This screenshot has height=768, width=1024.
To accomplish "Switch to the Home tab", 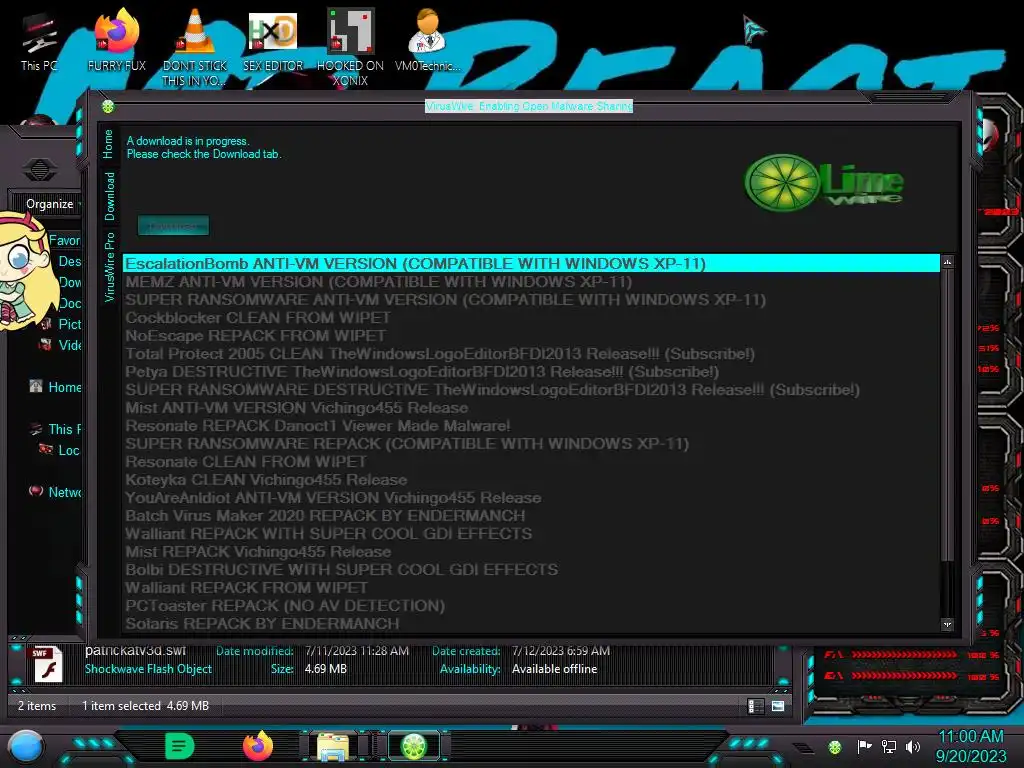I will tap(108, 144).
